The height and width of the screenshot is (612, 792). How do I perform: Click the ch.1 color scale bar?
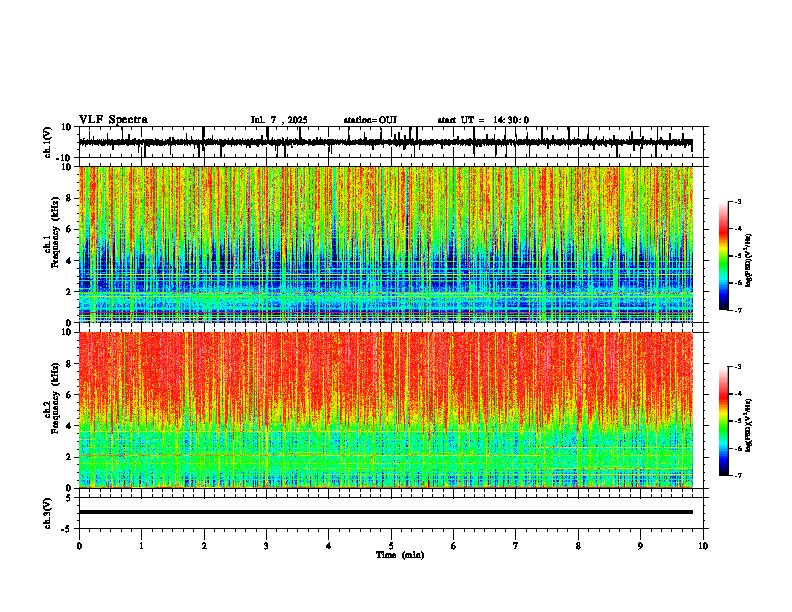click(723, 256)
